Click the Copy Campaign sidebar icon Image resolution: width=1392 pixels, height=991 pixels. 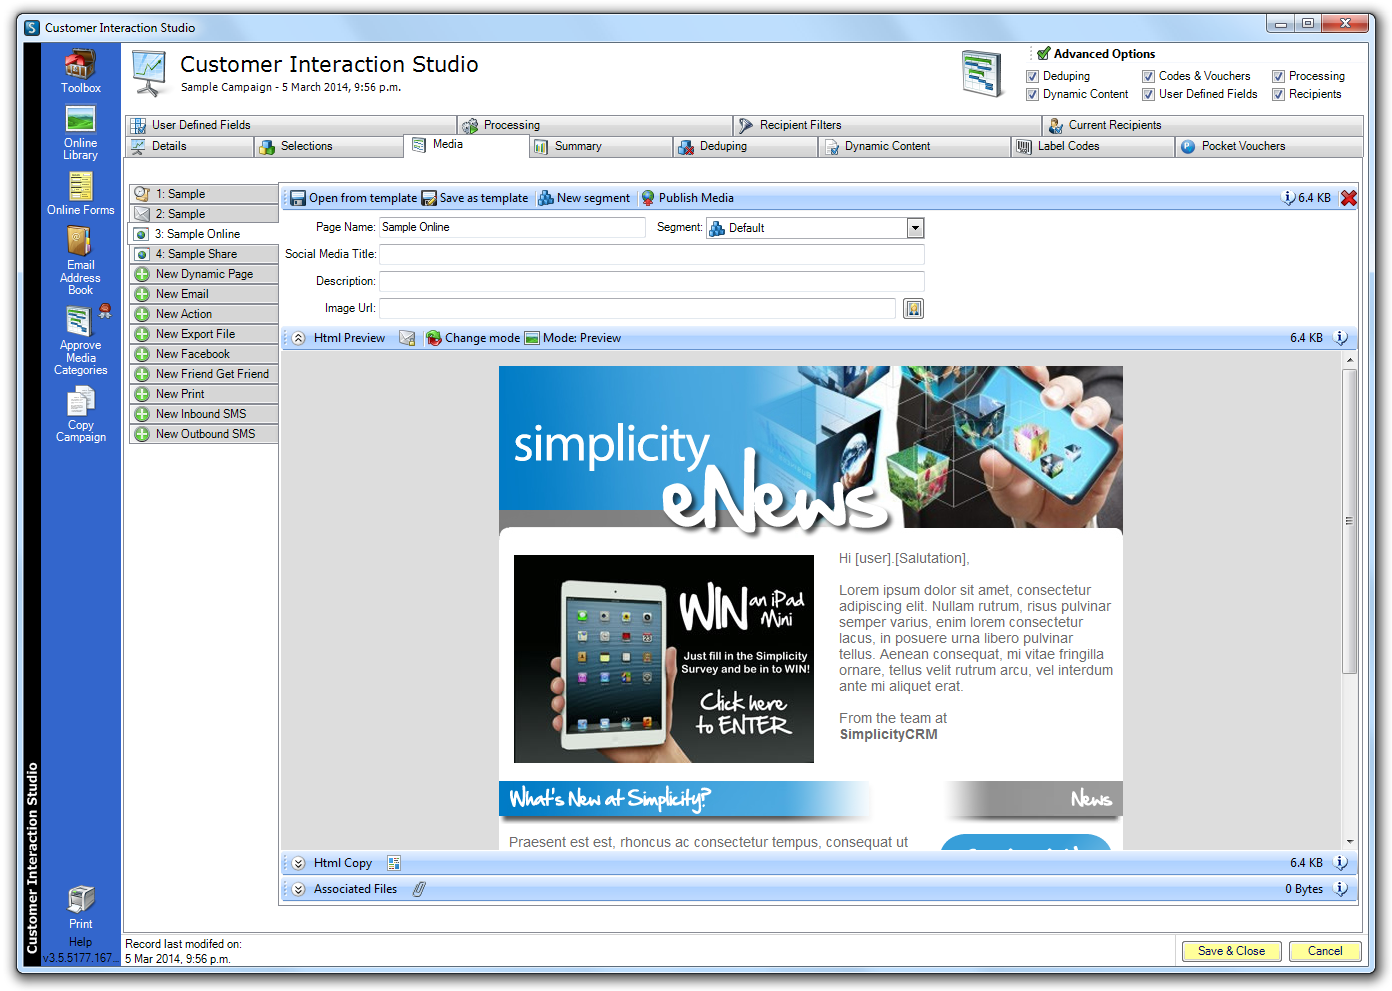(81, 415)
